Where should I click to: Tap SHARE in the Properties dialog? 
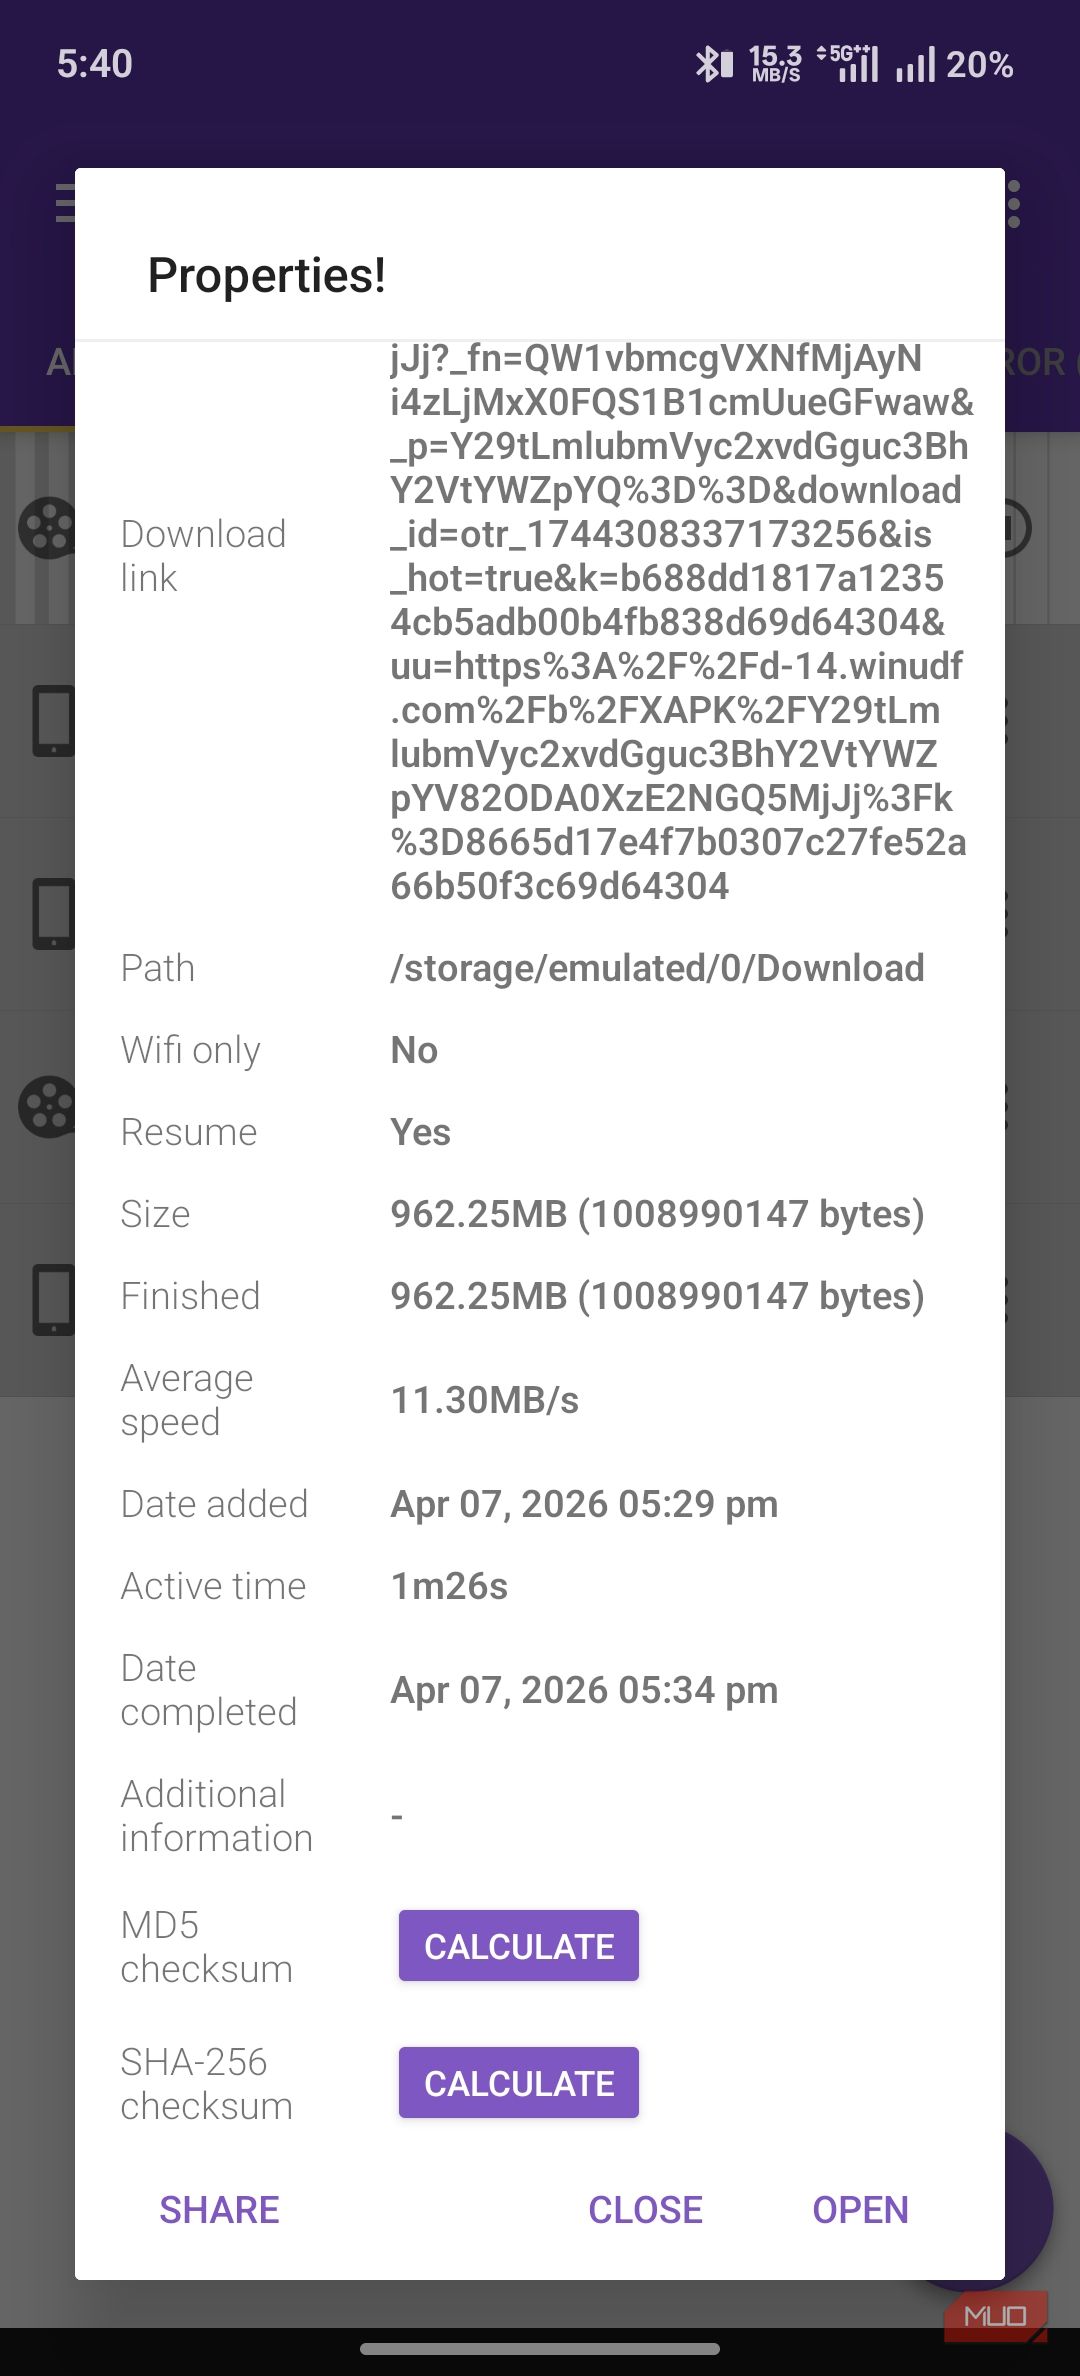[x=219, y=2210]
